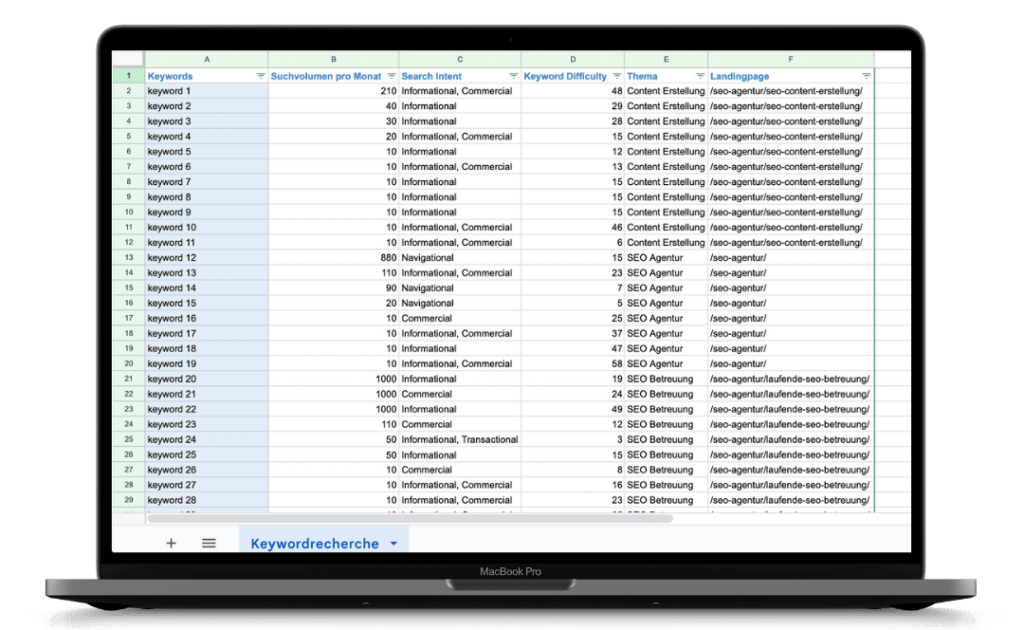Open the Suchvolumen pro Monat filter icon

click(x=391, y=76)
